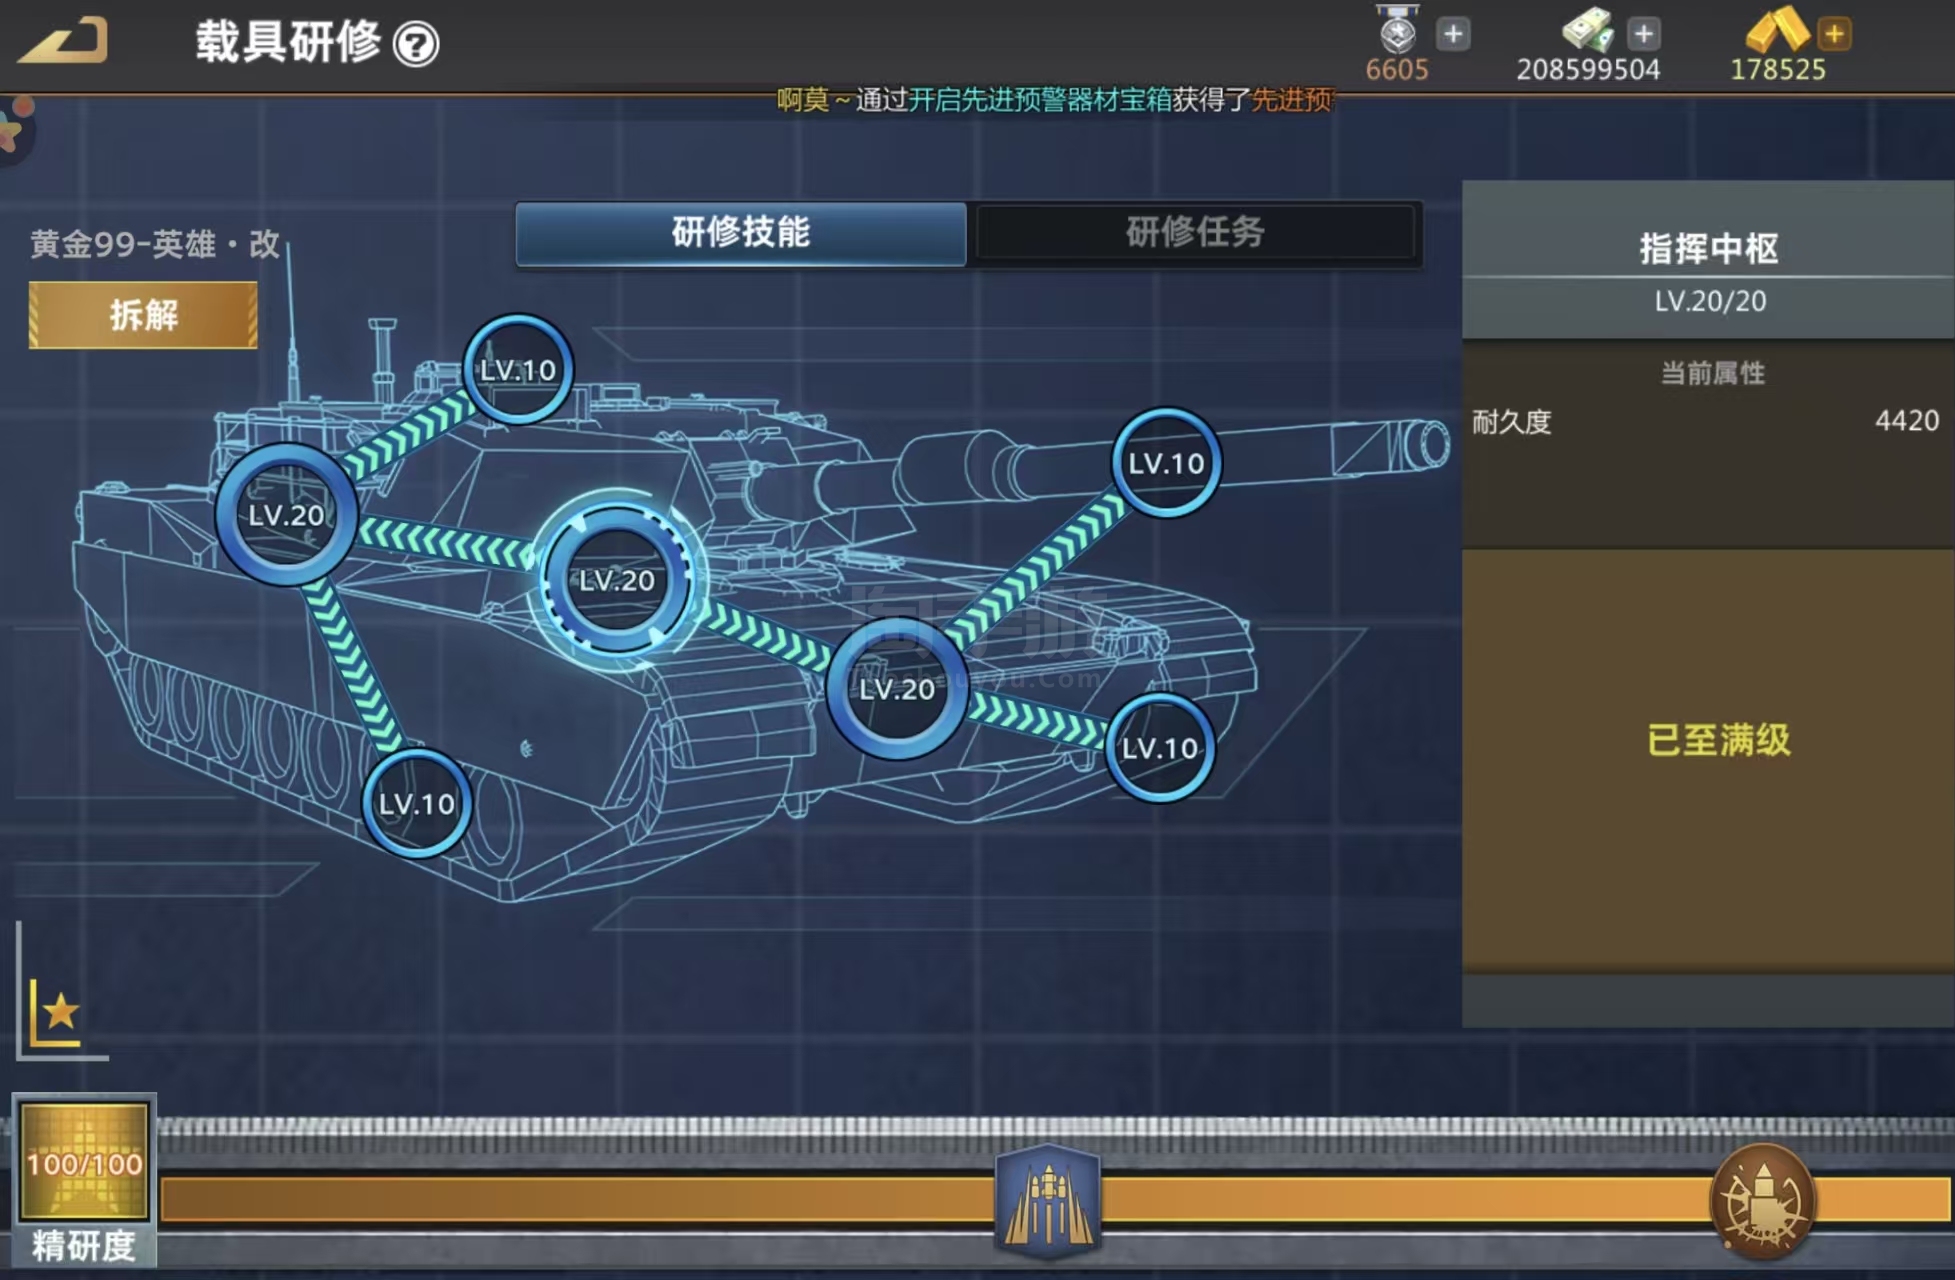The image size is (1955, 1280).
Task: Select the LV.10 node on the gun barrel
Action: pyautogui.click(x=1166, y=463)
